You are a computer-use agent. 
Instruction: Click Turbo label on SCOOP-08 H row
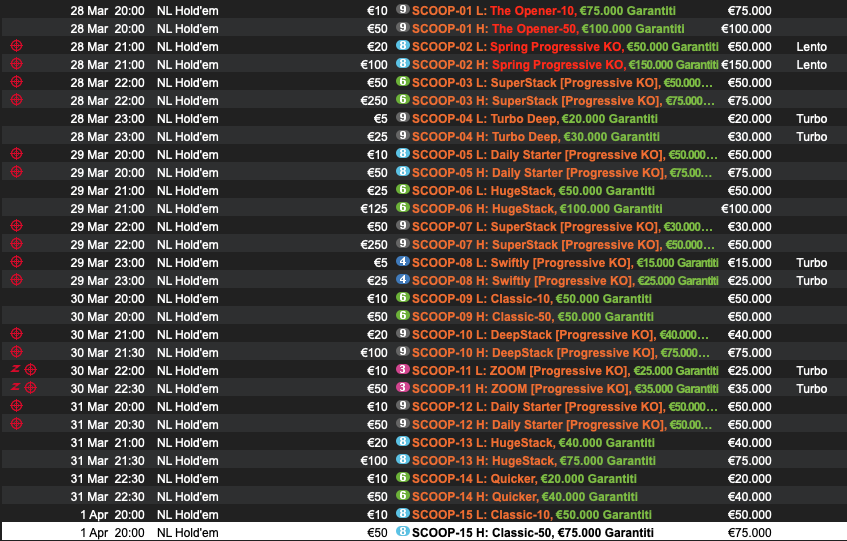coord(811,281)
